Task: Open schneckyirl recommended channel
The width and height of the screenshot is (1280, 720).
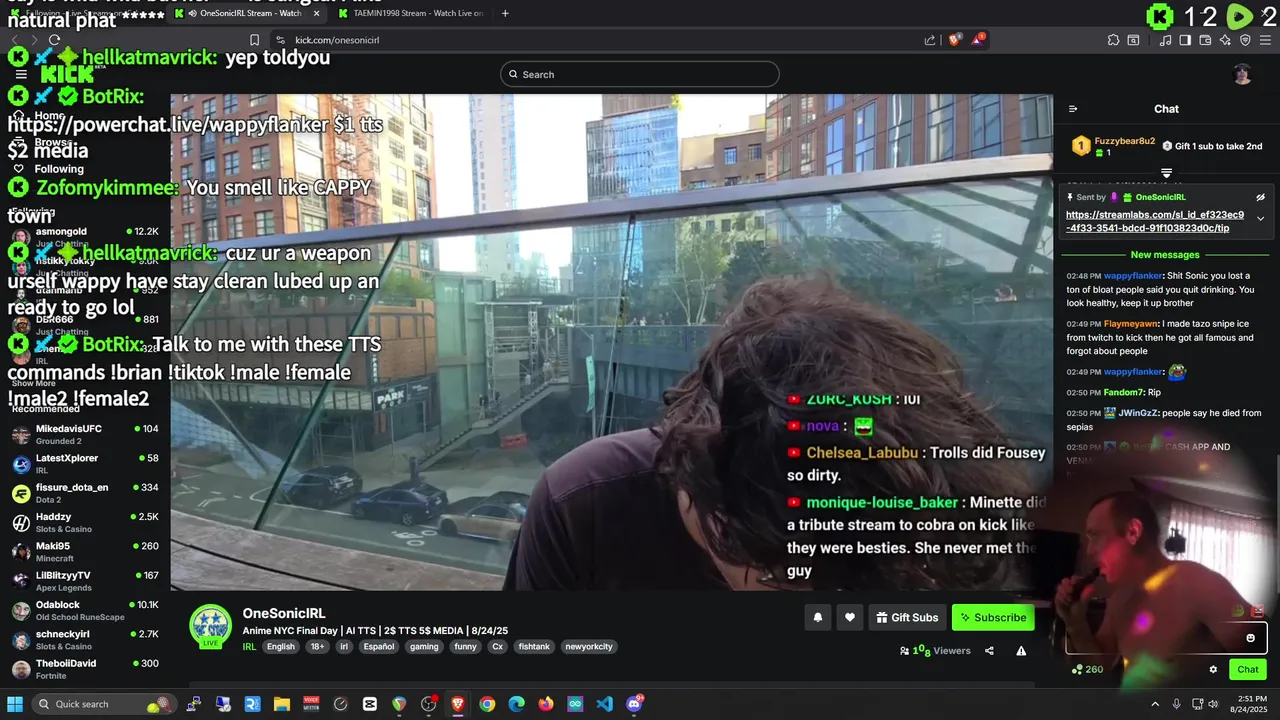Action: coord(85,640)
